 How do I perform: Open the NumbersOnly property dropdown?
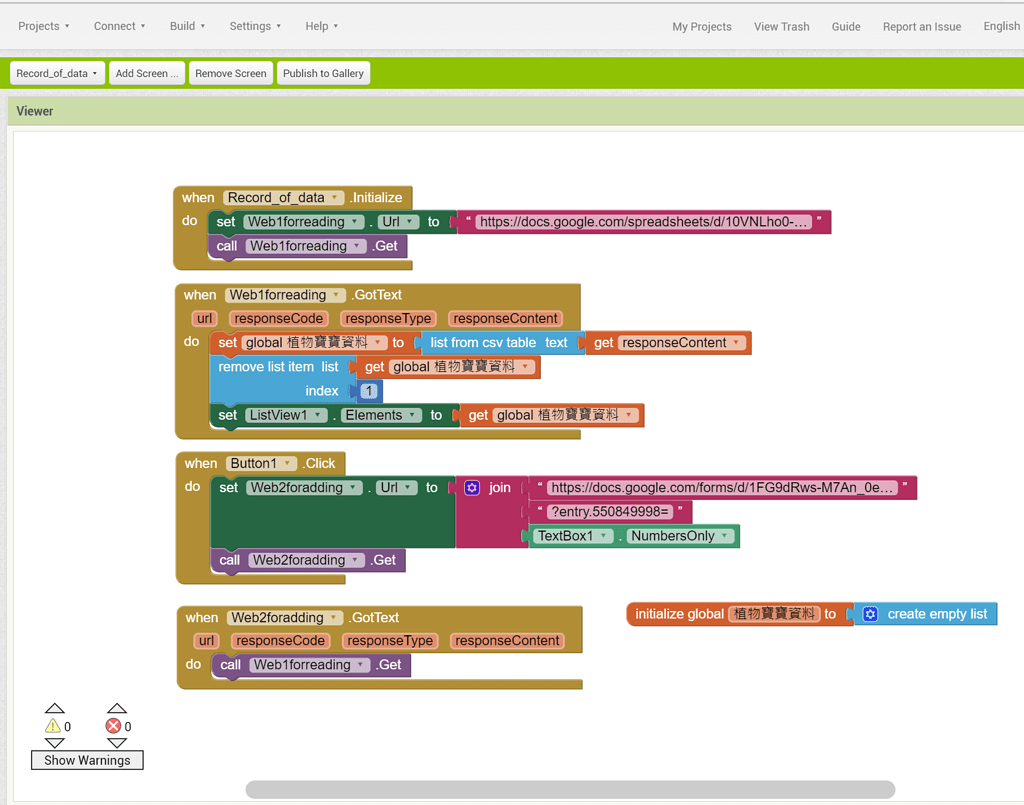click(x=725, y=536)
